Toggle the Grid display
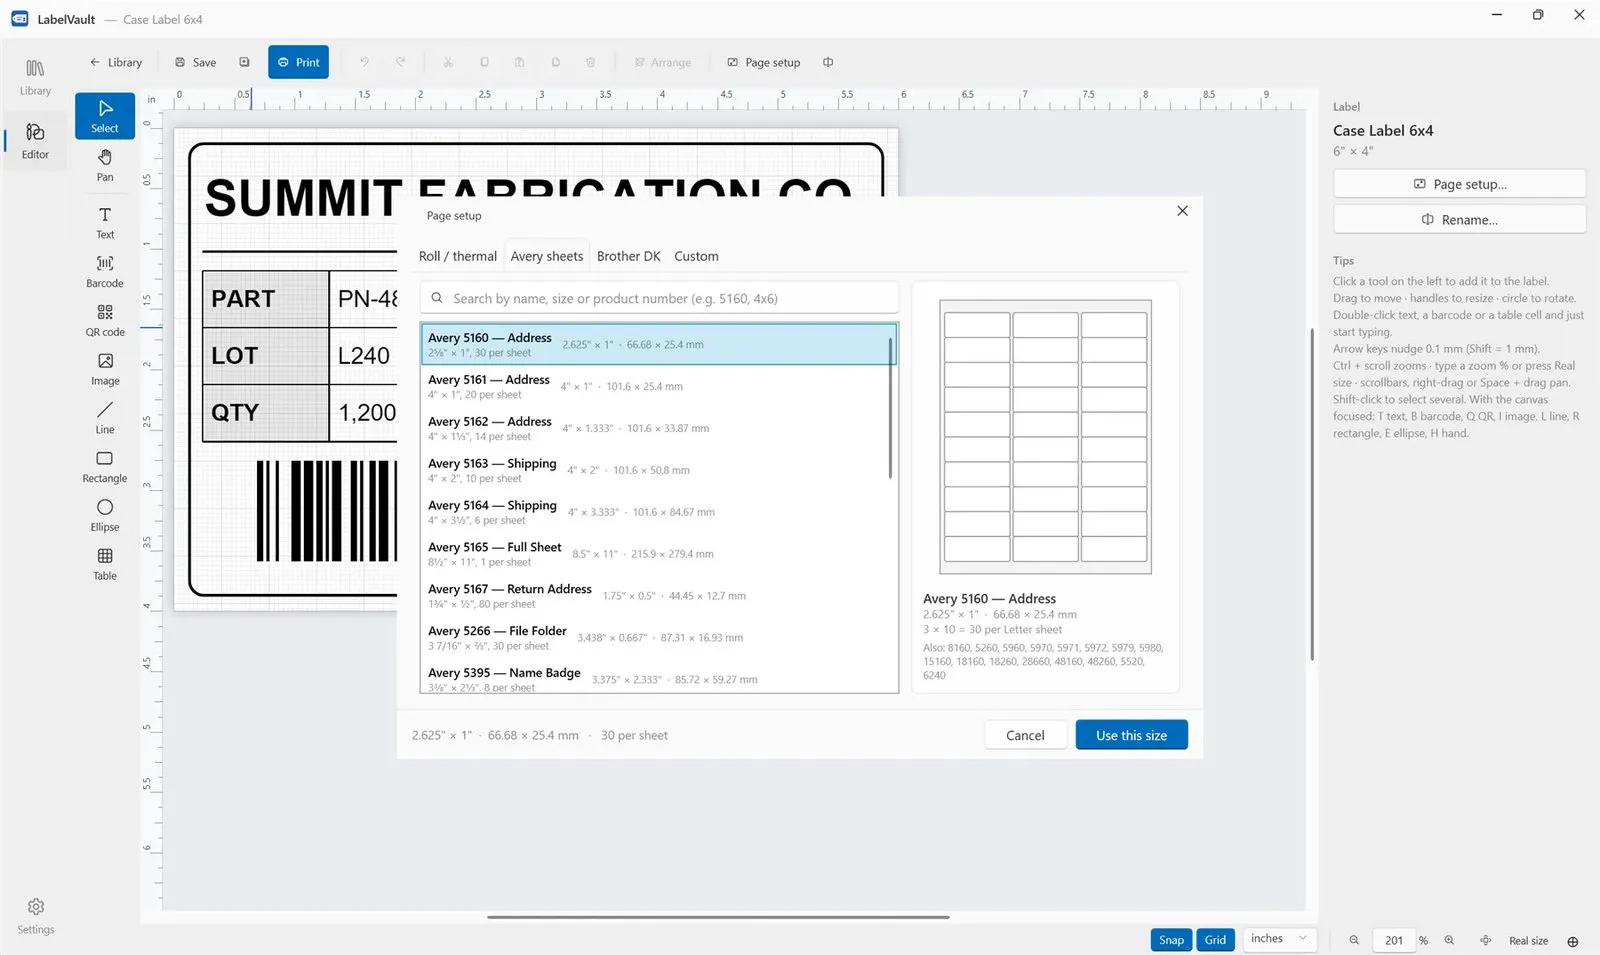1600x955 pixels. point(1215,940)
